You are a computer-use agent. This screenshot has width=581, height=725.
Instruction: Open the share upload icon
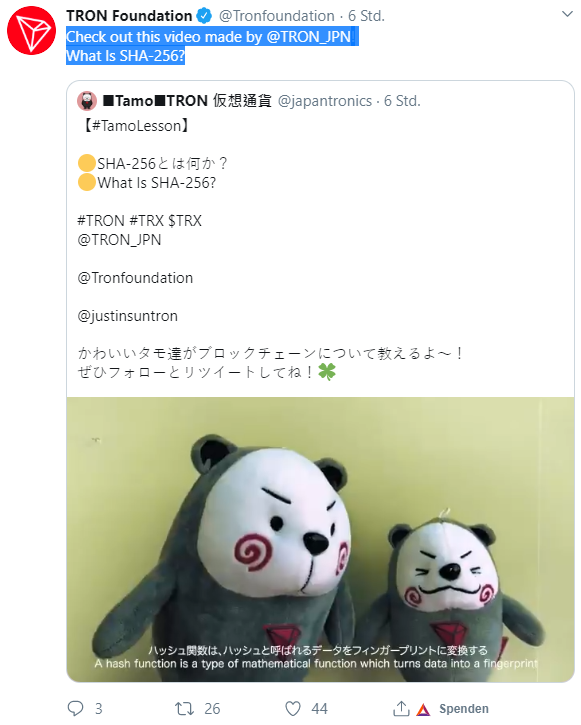point(401,708)
